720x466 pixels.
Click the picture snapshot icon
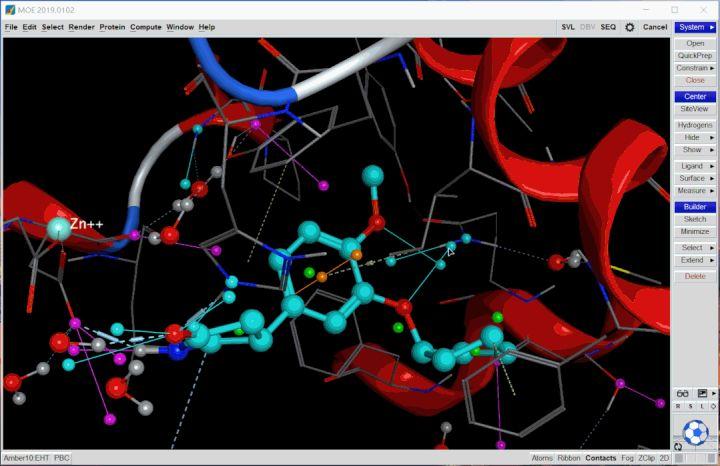701,393
